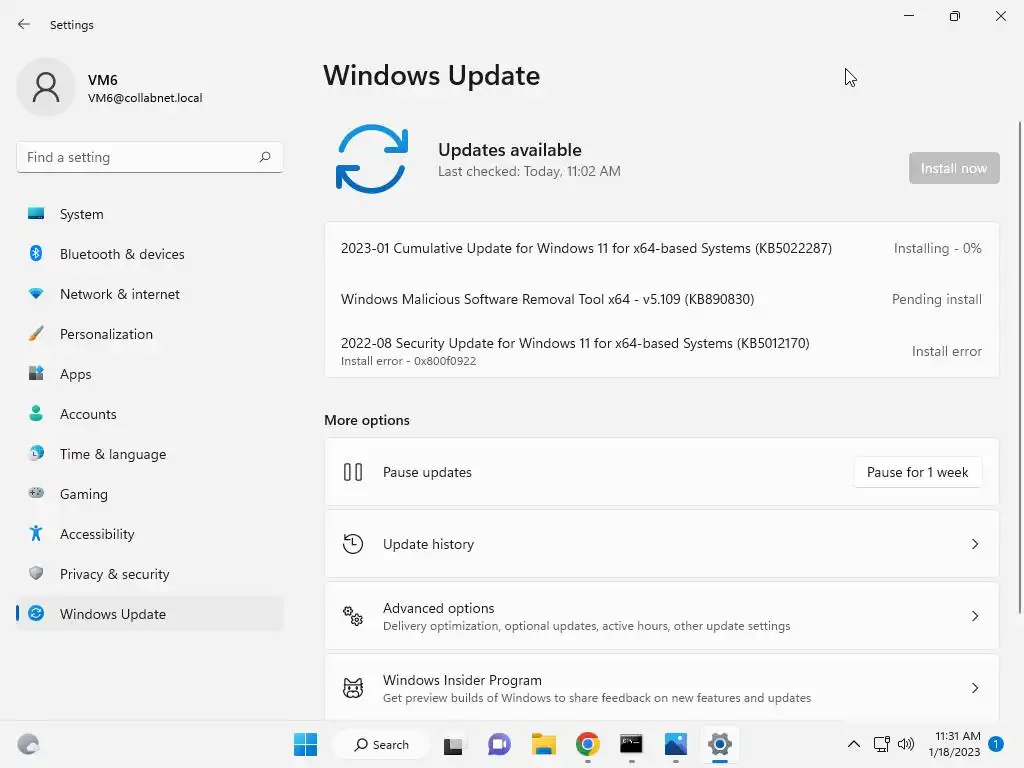Go to Gaming settings
Screen dimensions: 1024x768
150,494
